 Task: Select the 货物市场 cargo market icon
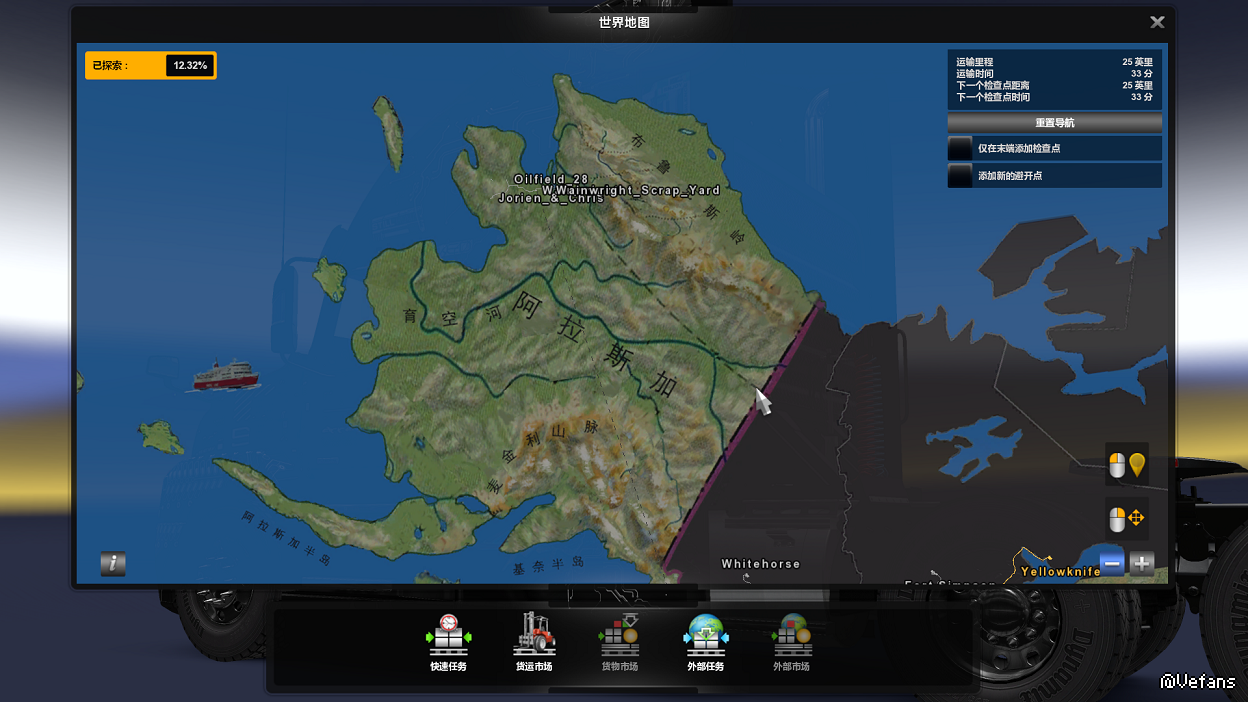pyautogui.click(x=619, y=641)
